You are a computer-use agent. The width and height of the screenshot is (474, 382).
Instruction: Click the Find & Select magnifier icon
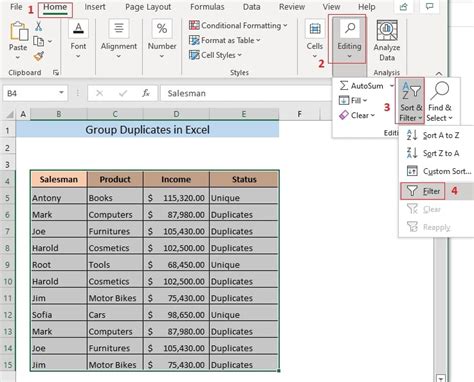(x=439, y=91)
